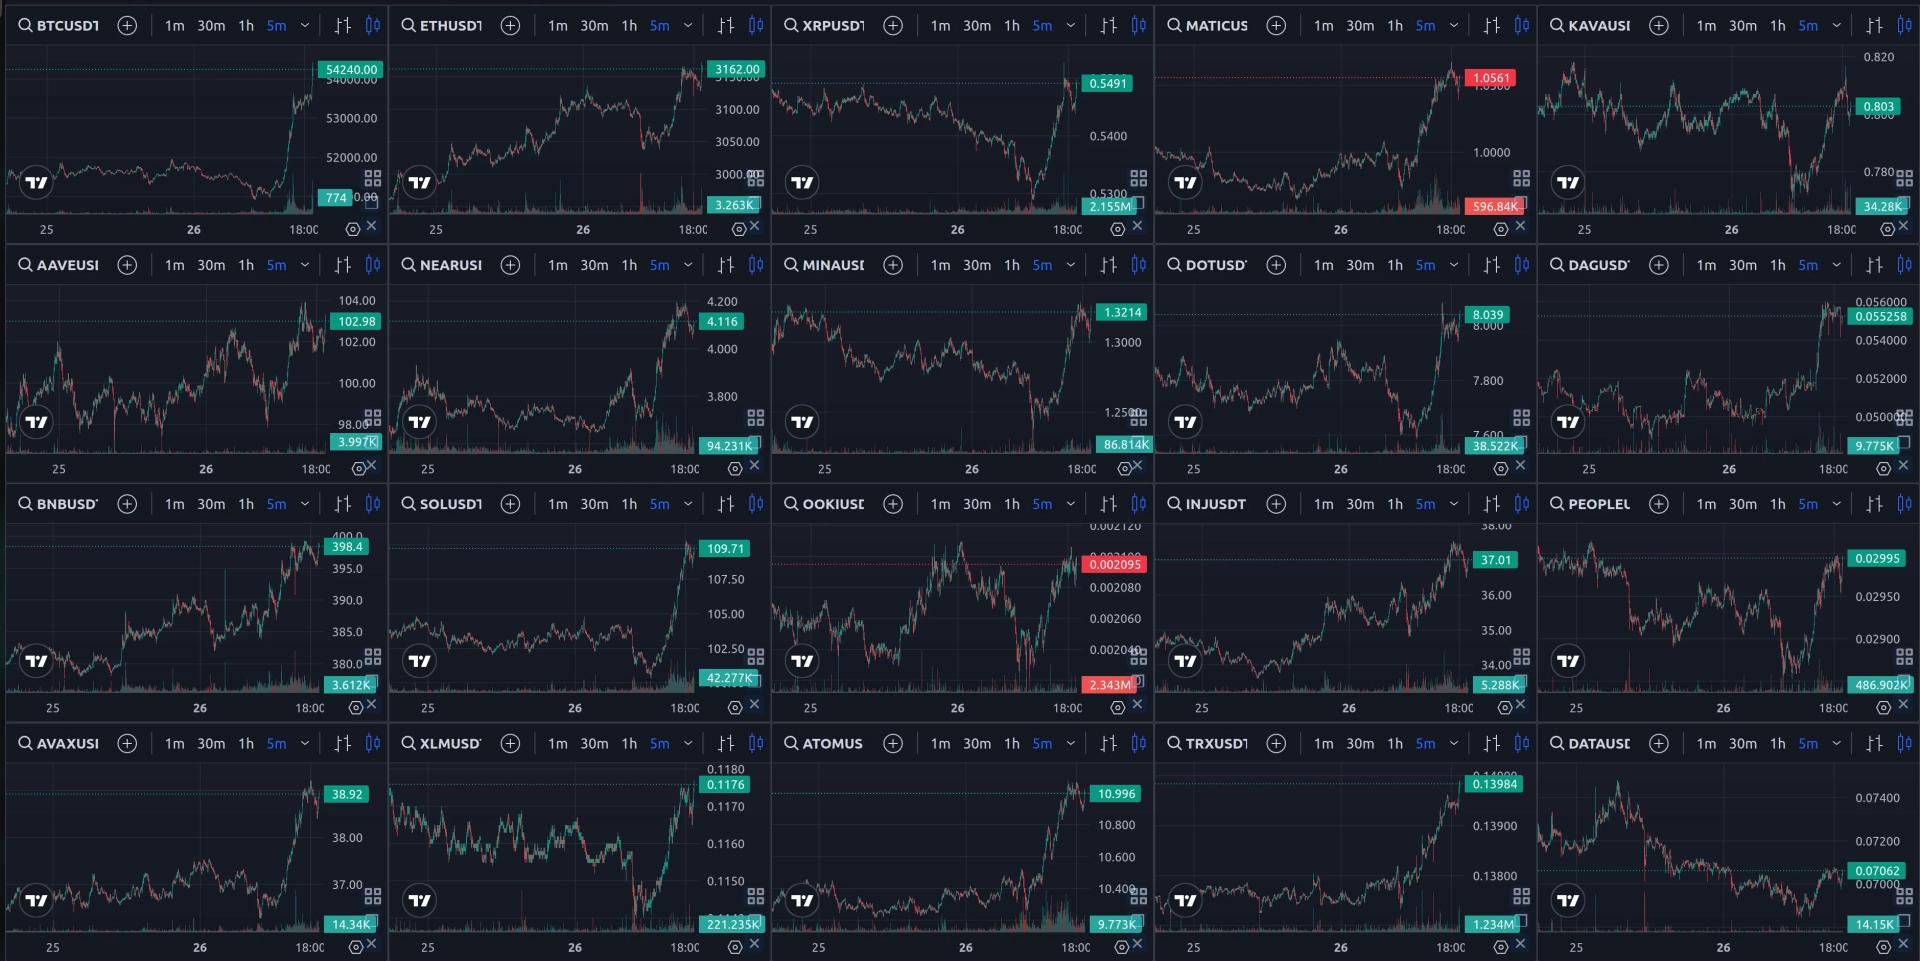Select 1m interval on XLMUSD chart
The image size is (1920, 961).
pyautogui.click(x=558, y=743)
